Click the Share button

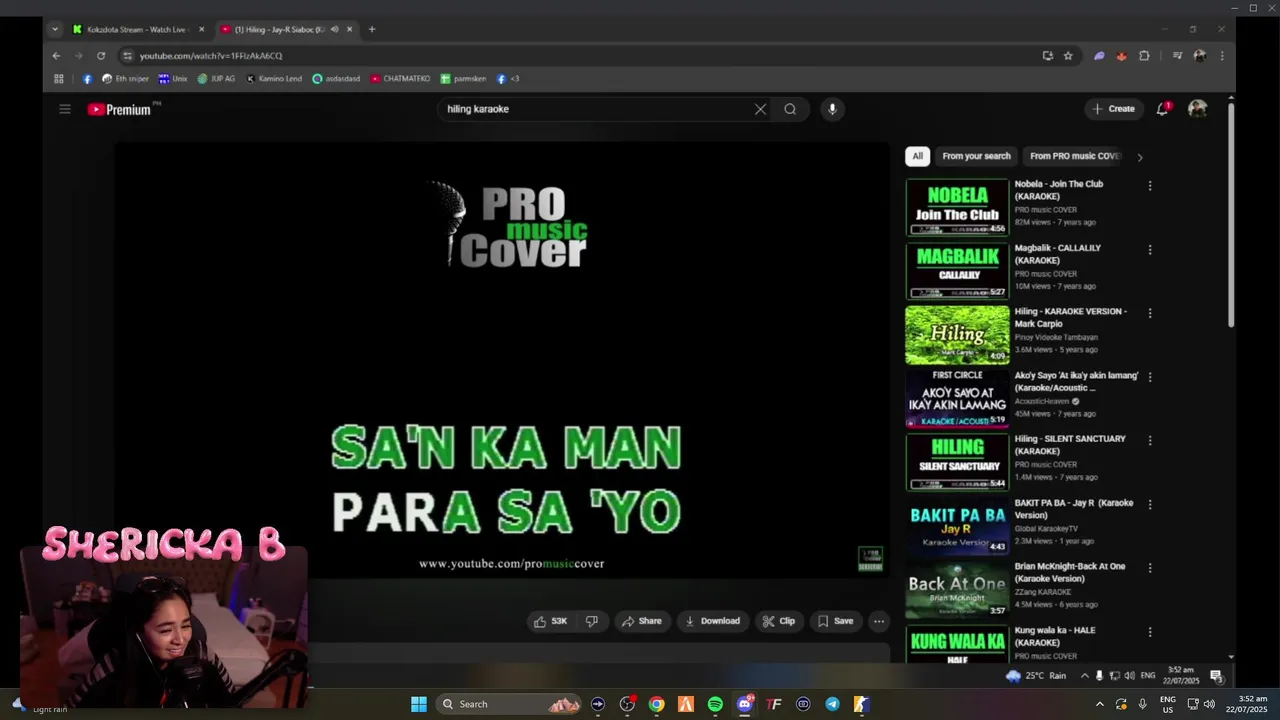(641, 621)
